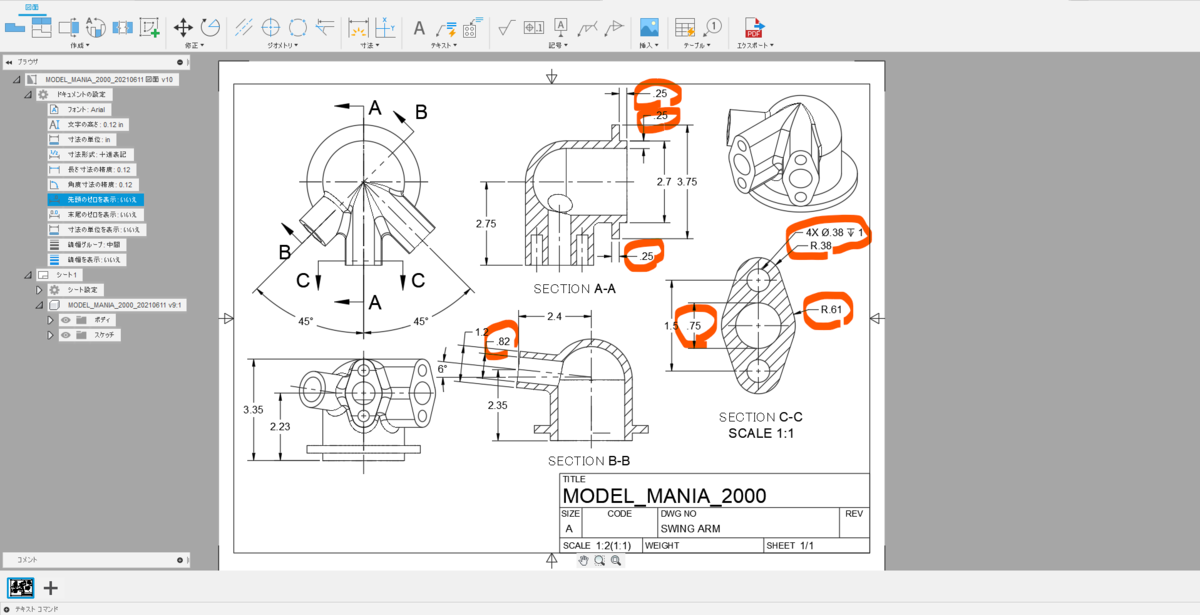
Task: Click the base view creation icon
Action: 15,27
